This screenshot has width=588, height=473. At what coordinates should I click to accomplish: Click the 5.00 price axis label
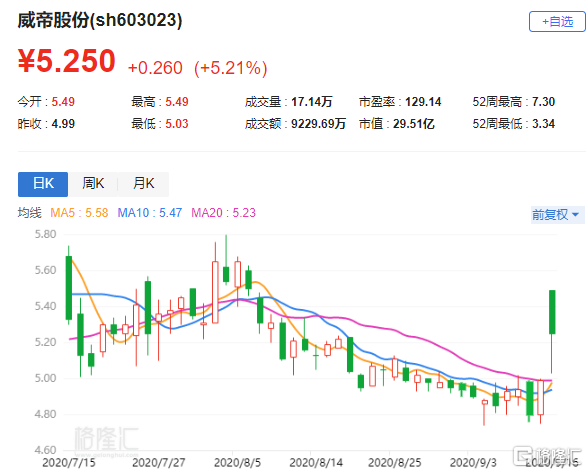pos(45,378)
